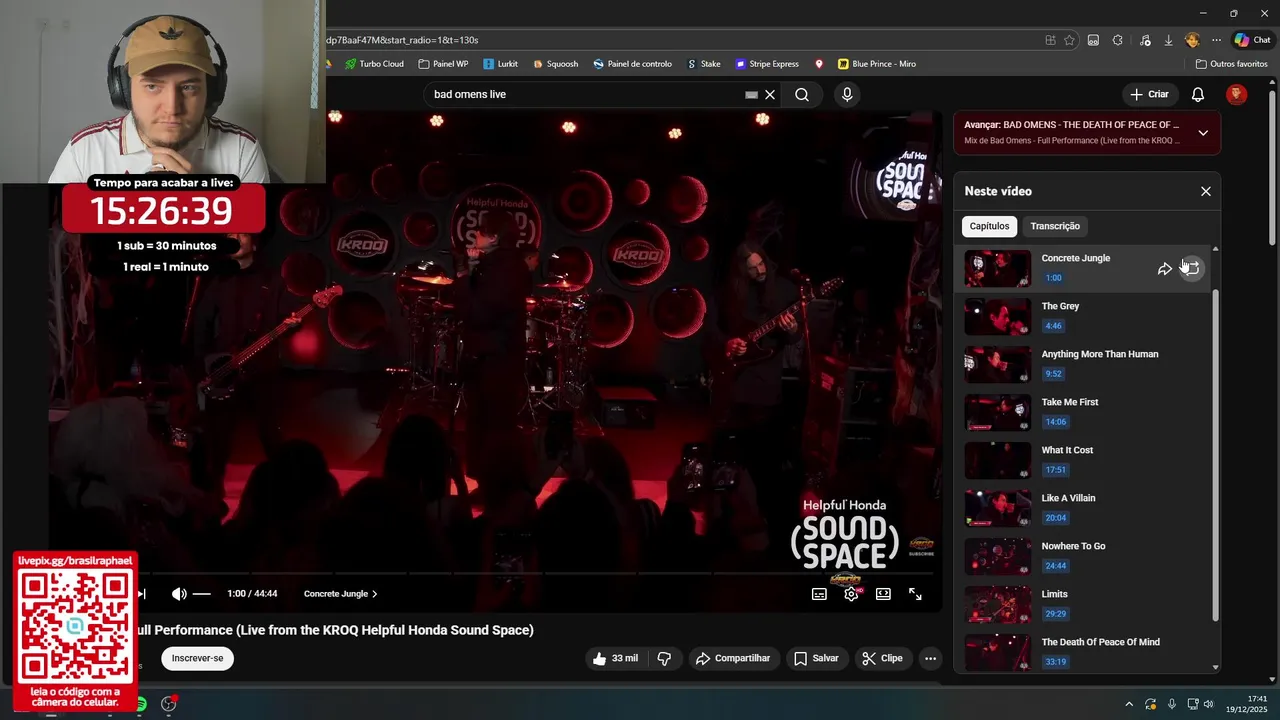Open the YouTube account avatar menu

(x=1237, y=95)
